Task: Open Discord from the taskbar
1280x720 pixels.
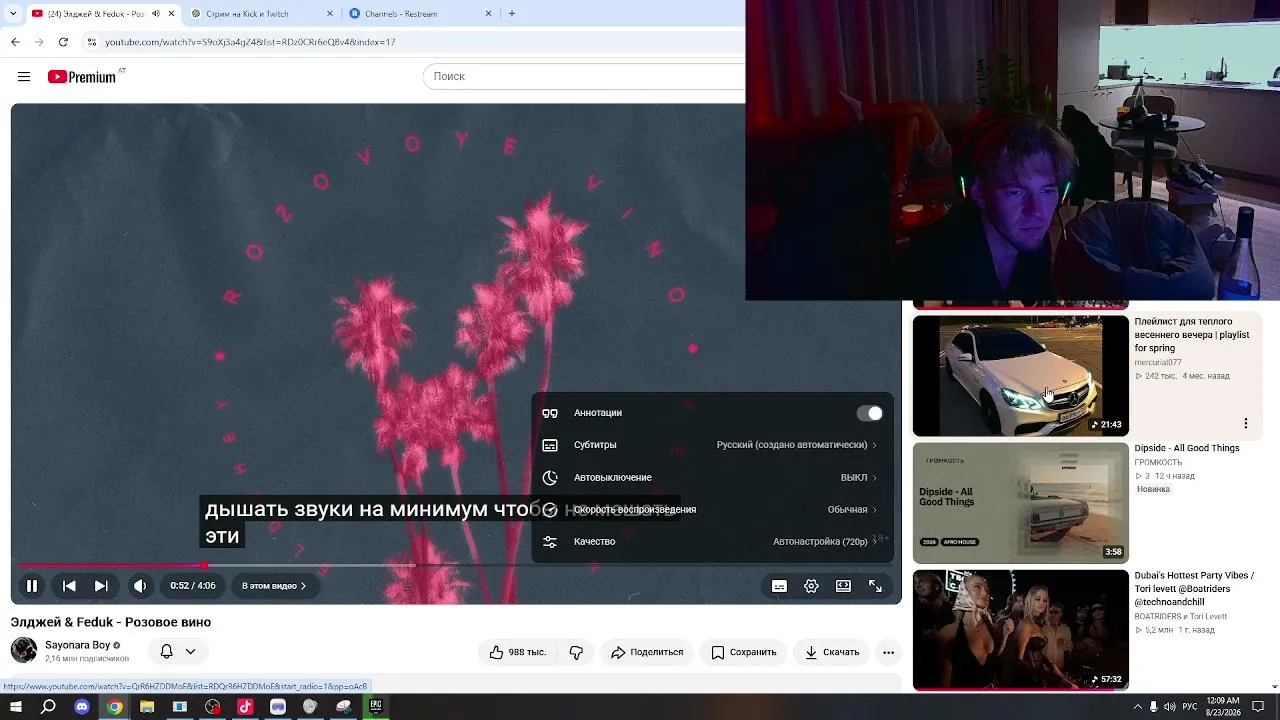Action: pyautogui.click(x=82, y=707)
